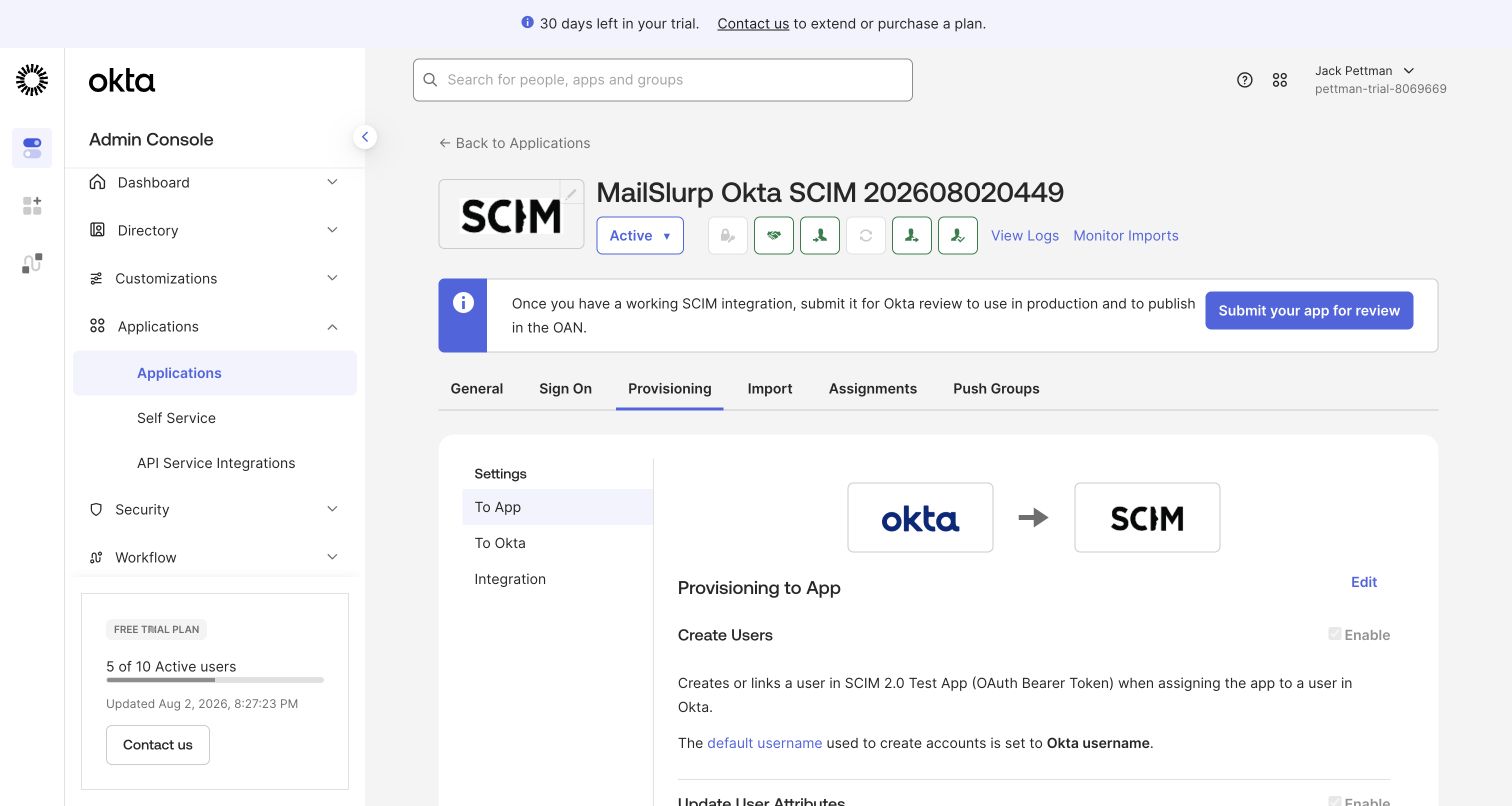Click the greyed-out password lock-key icon
The image size is (1512, 806).
(x=728, y=236)
